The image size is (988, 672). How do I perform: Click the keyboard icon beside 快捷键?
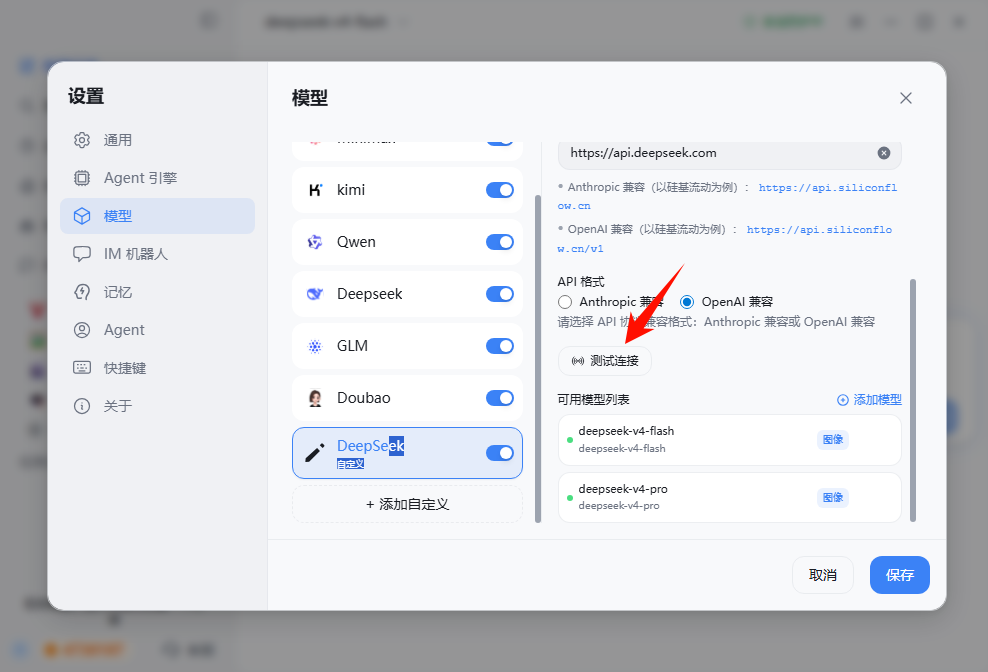click(x=82, y=368)
